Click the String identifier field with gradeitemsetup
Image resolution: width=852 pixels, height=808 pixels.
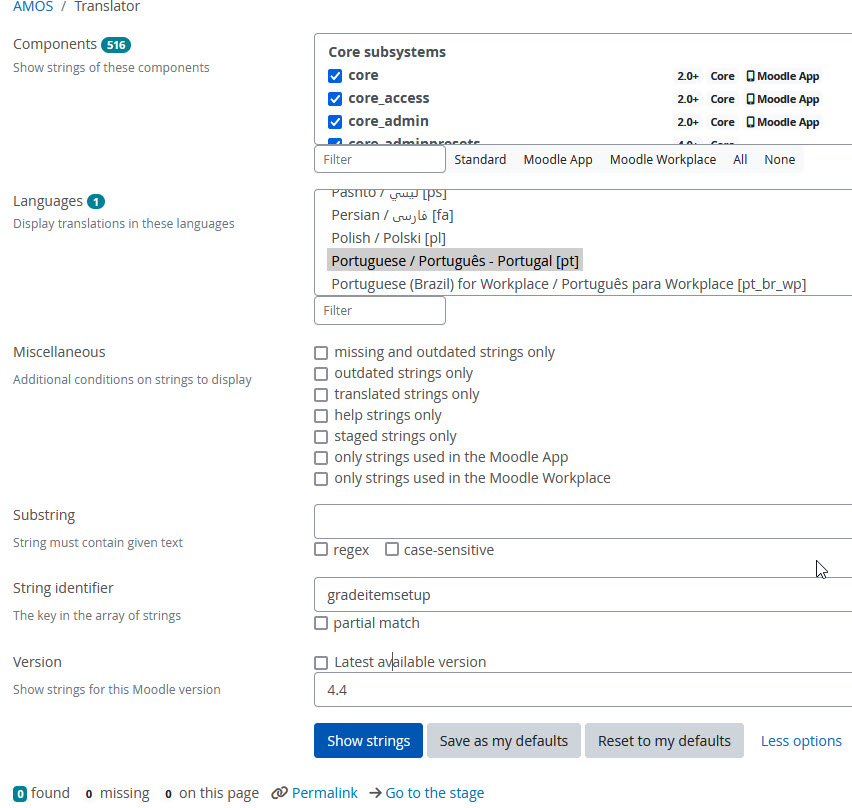(583, 594)
